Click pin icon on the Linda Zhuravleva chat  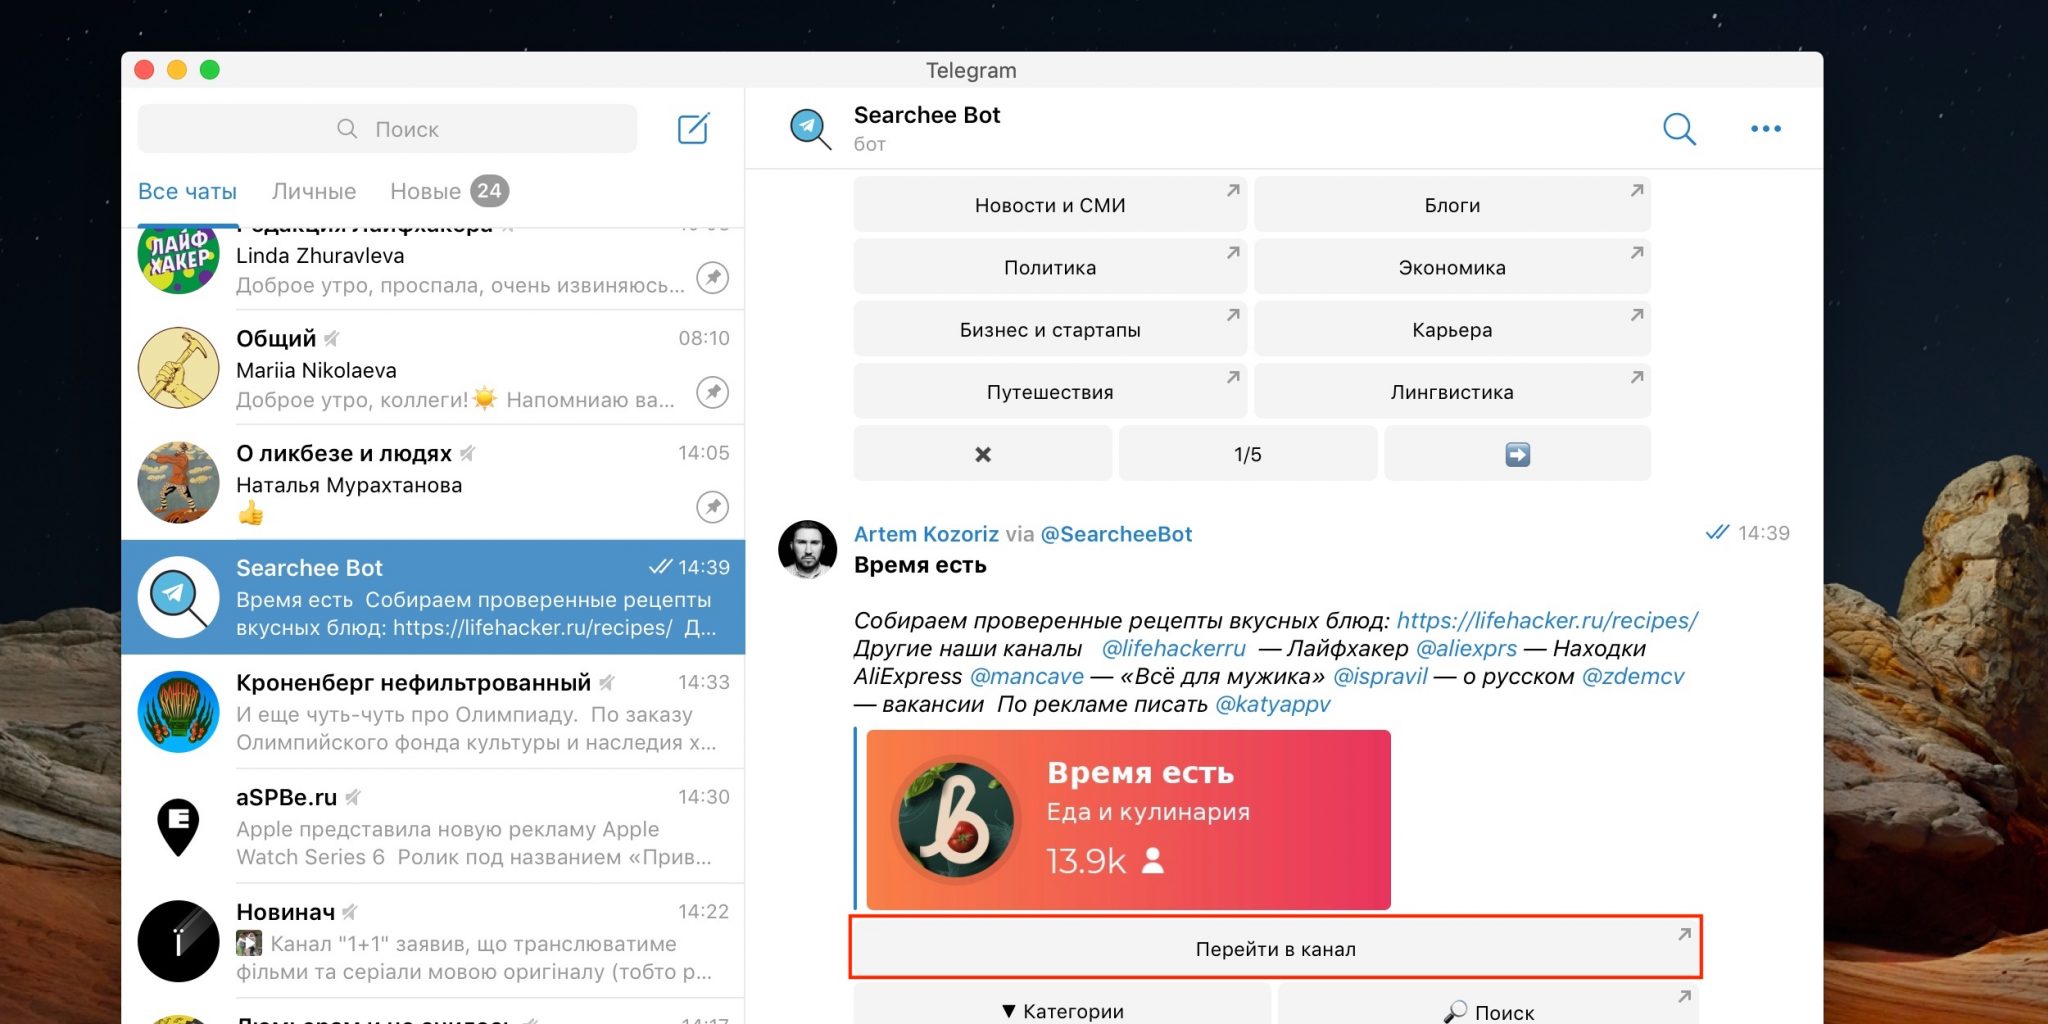click(712, 277)
